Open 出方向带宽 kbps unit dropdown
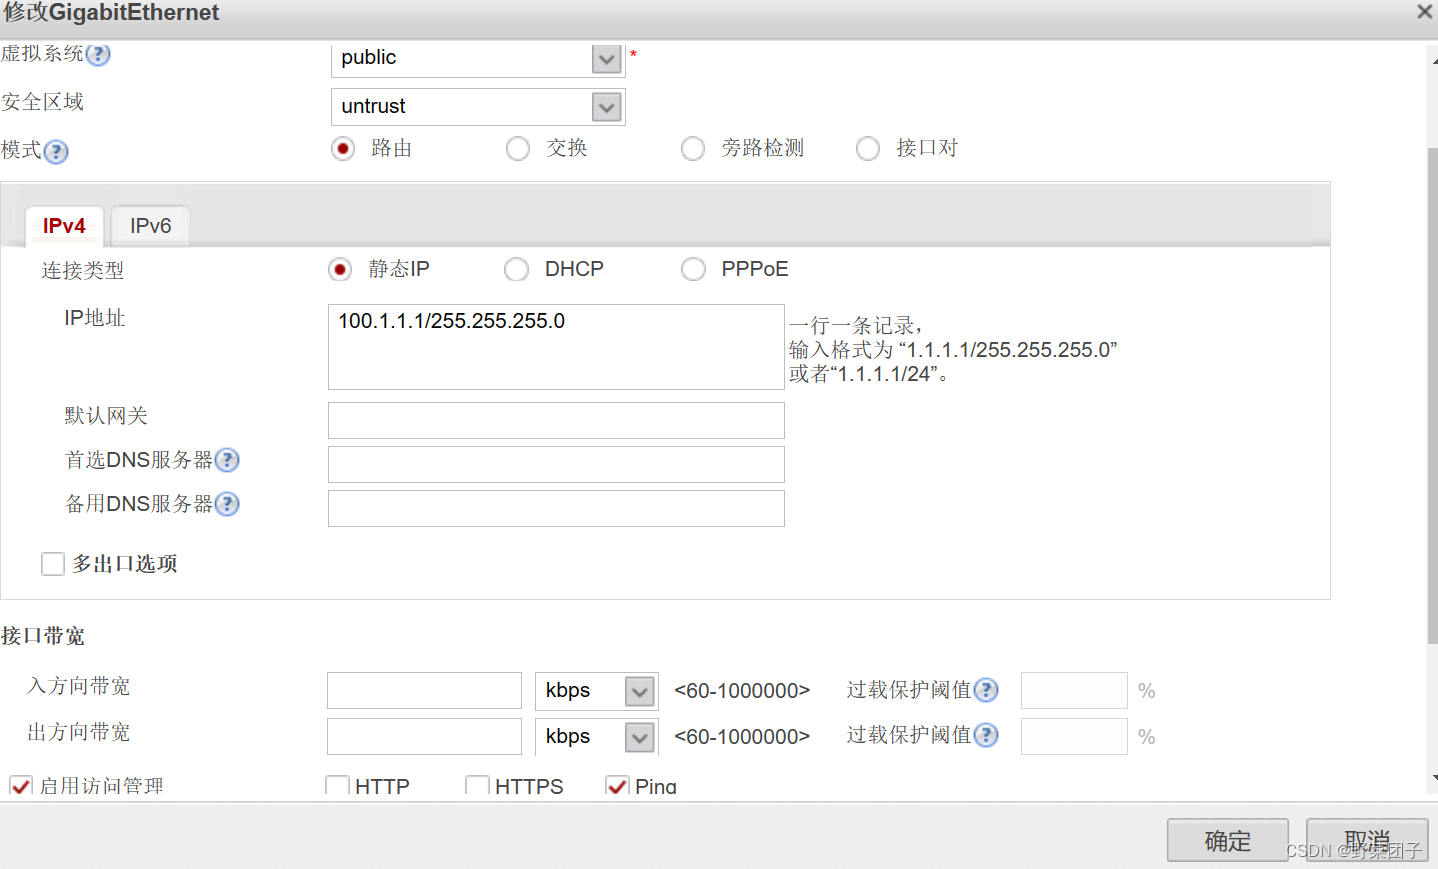 (x=596, y=737)
